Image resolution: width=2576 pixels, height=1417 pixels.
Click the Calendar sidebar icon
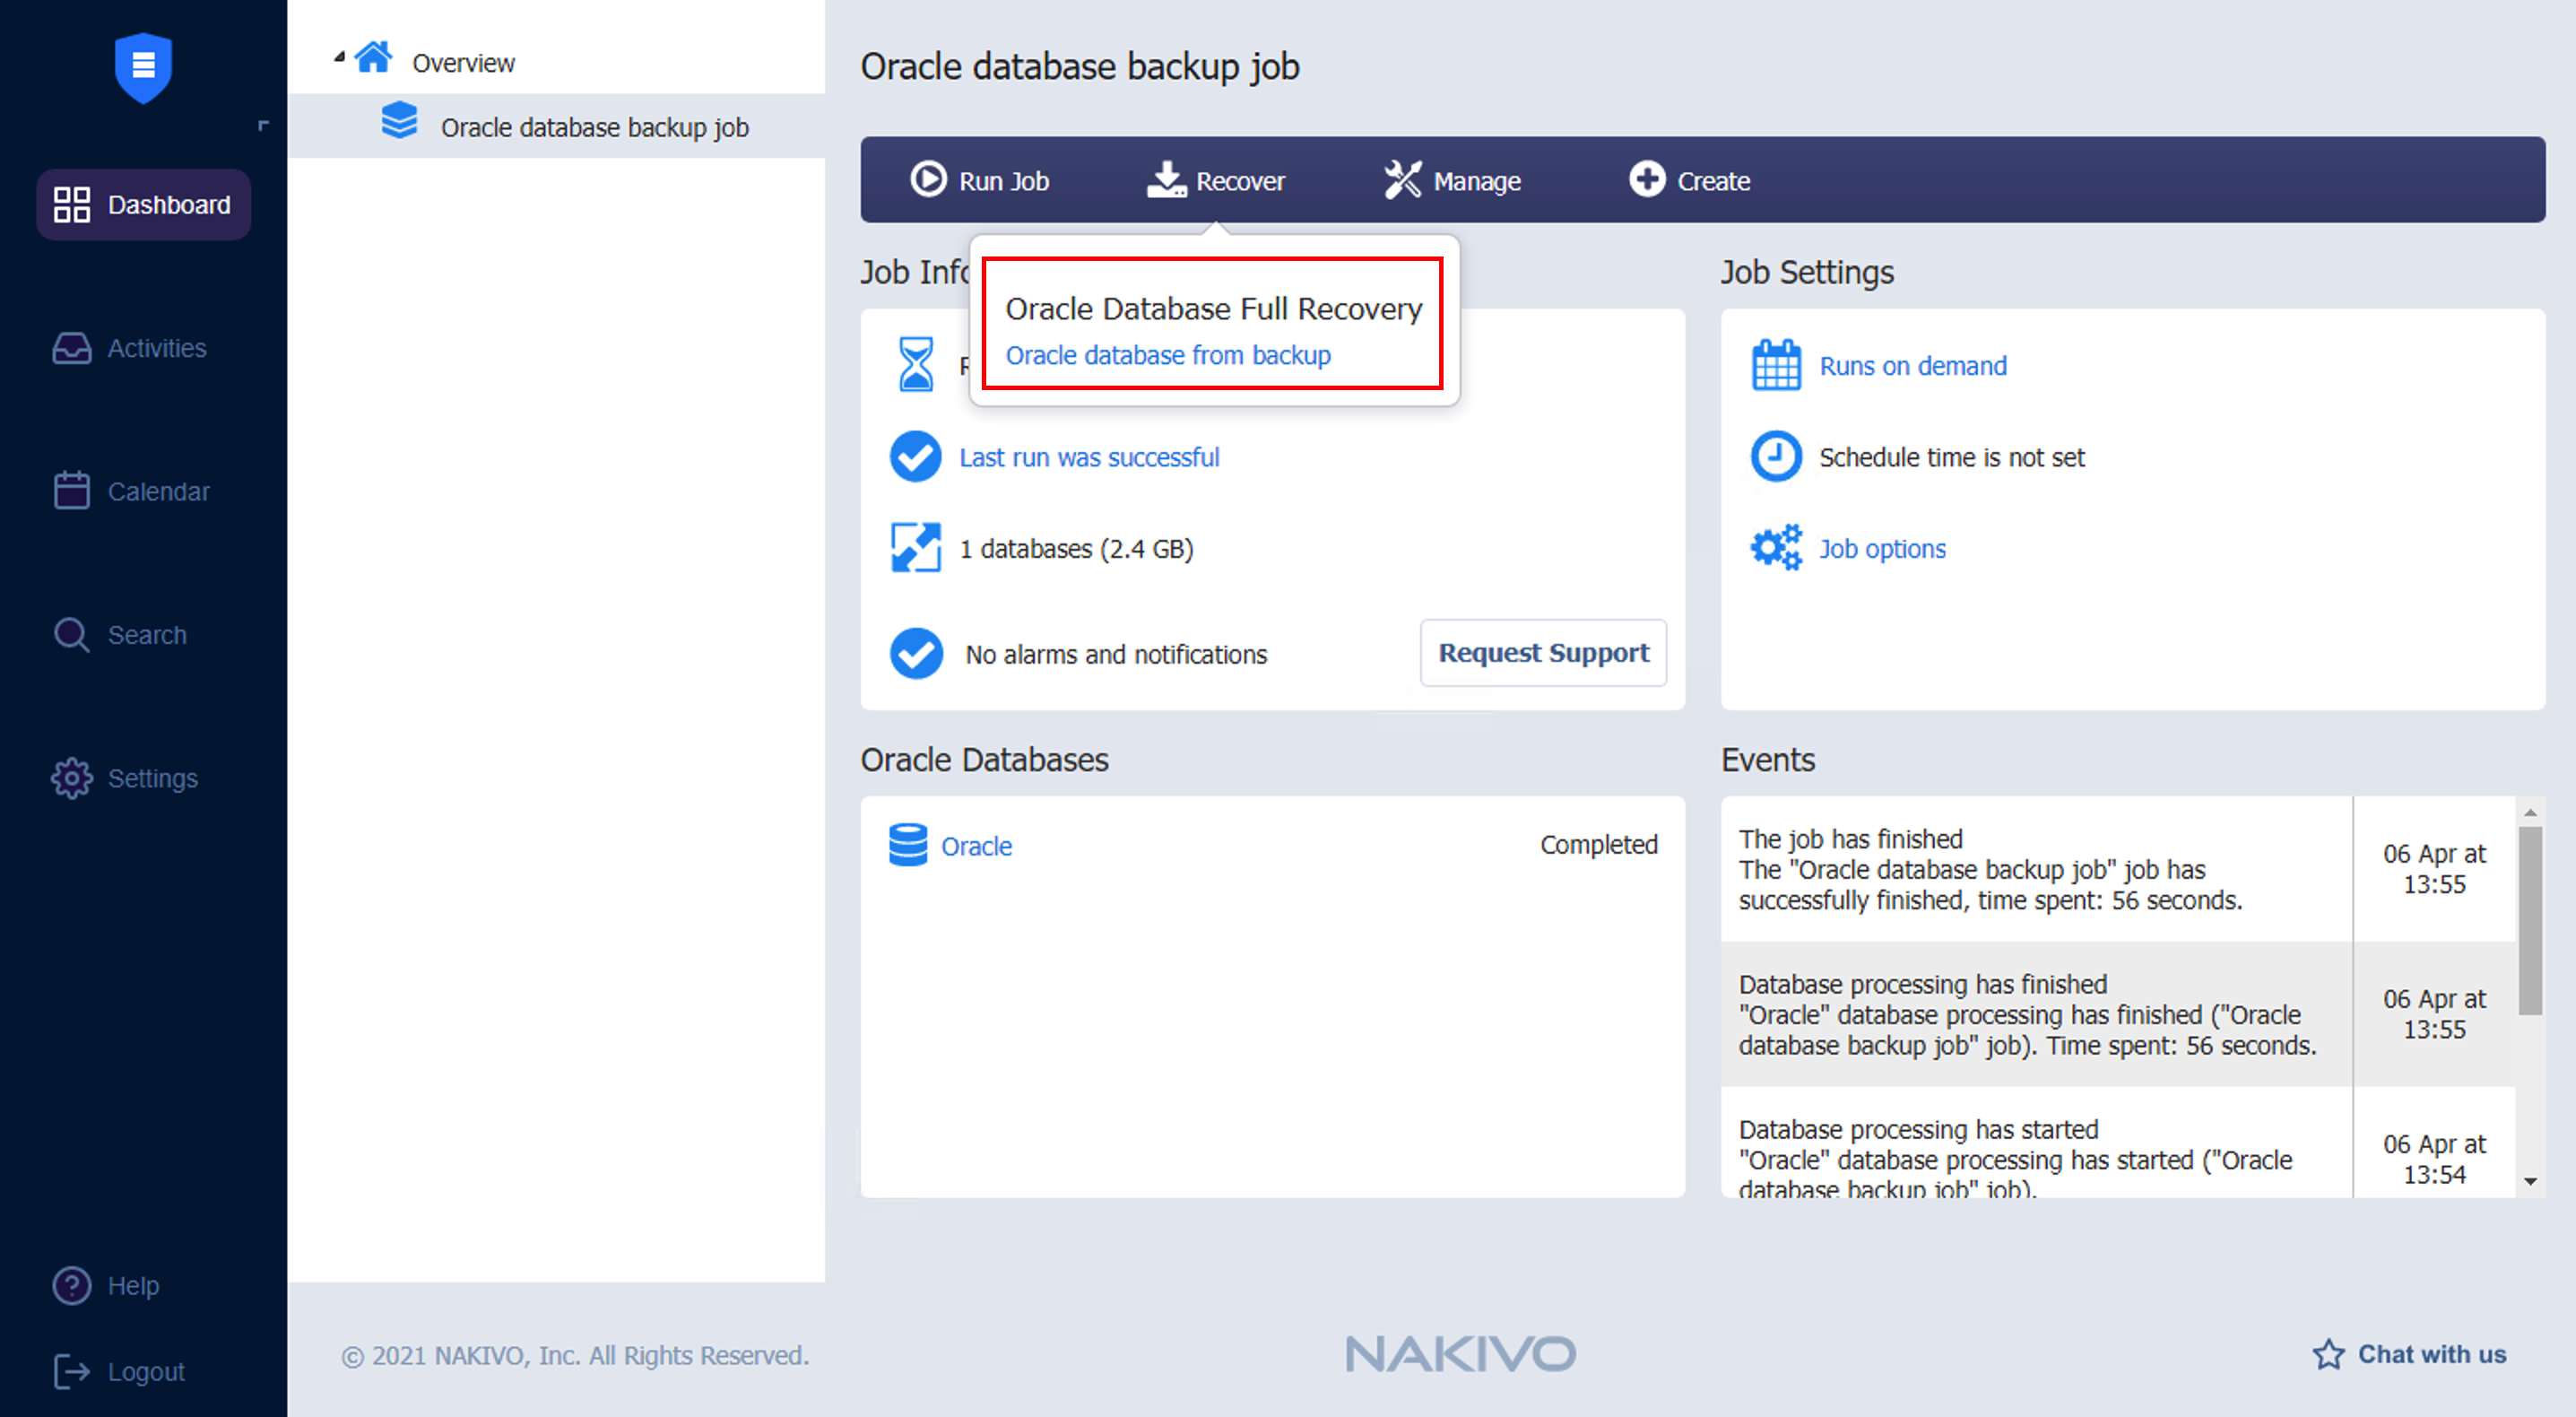(72, 491)
